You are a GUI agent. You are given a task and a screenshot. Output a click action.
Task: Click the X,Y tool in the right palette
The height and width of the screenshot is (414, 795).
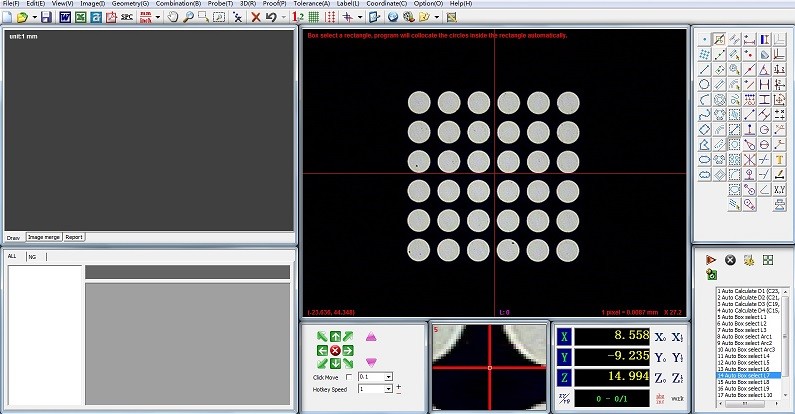pos(780,188)
